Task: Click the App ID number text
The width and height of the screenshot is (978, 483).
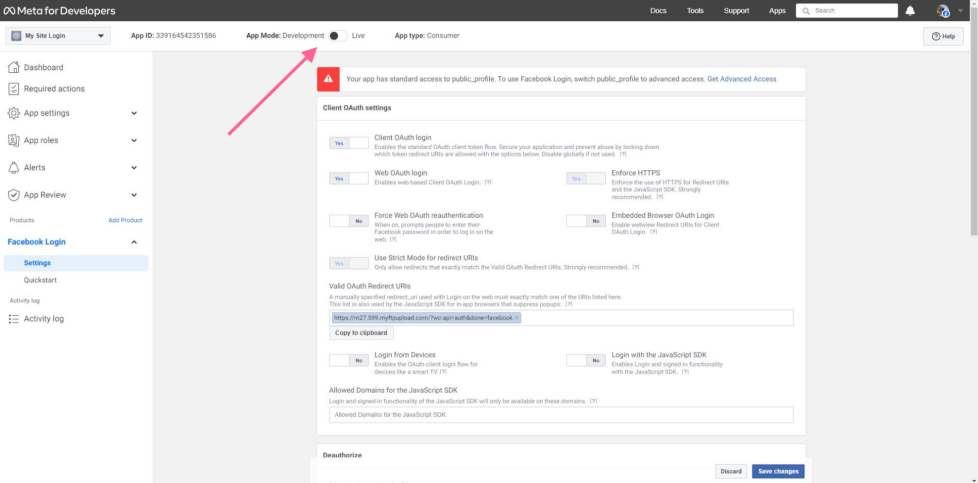Action: 185,36
